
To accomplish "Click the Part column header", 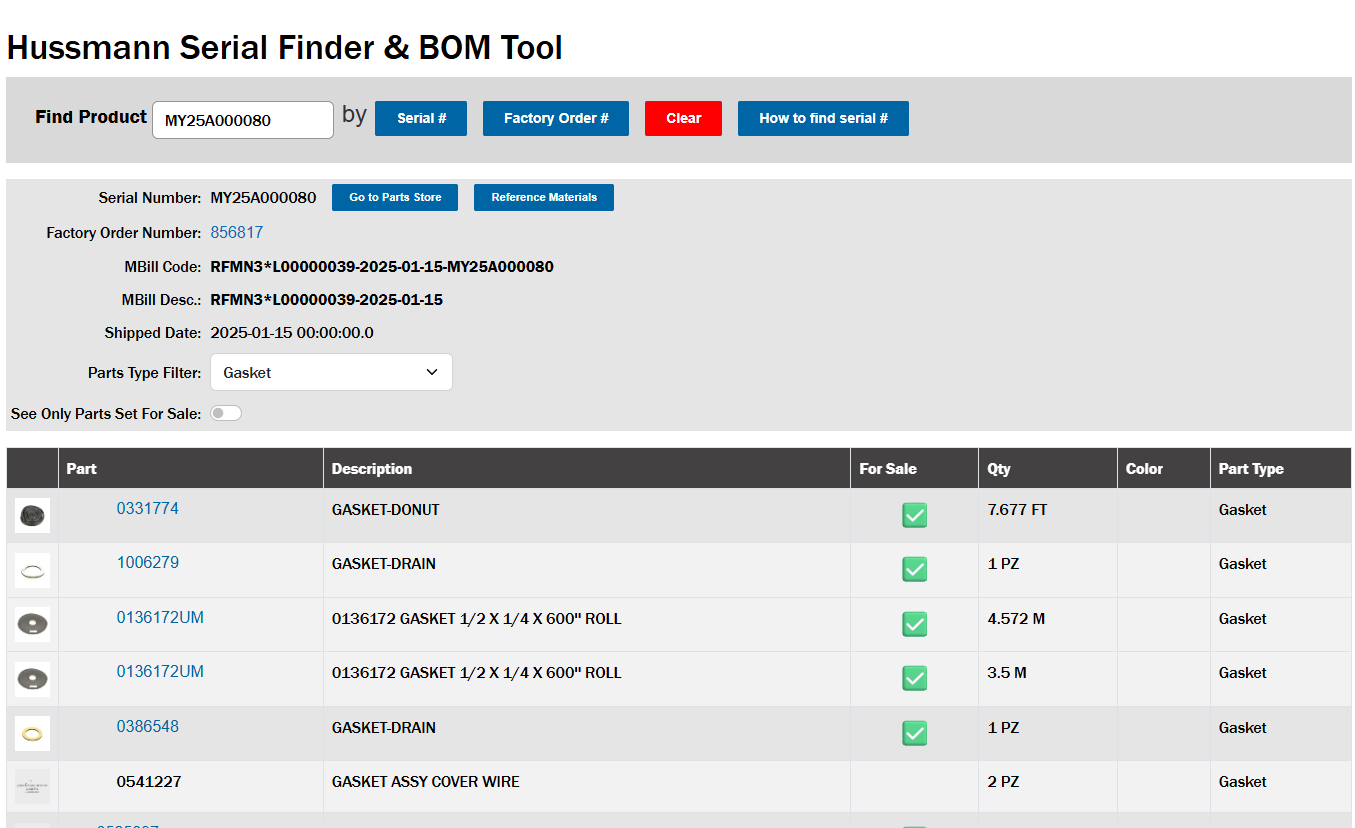I will pyautogui.click(x=82, y=468).
